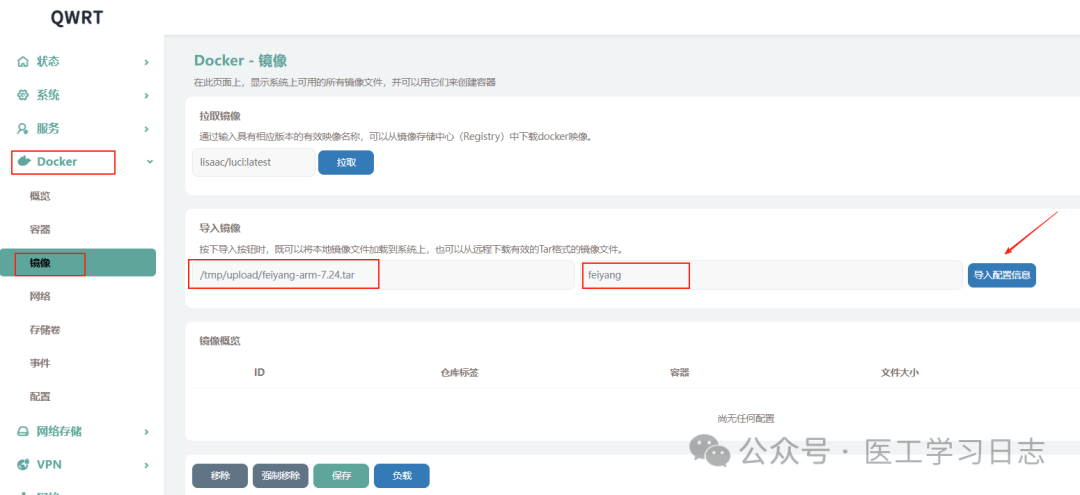Image resolution: width=1080 pixels, height=495 pixels.
Task: Go to Docker 概览 page
Action: pyautogui.click(x=40, y=196)
